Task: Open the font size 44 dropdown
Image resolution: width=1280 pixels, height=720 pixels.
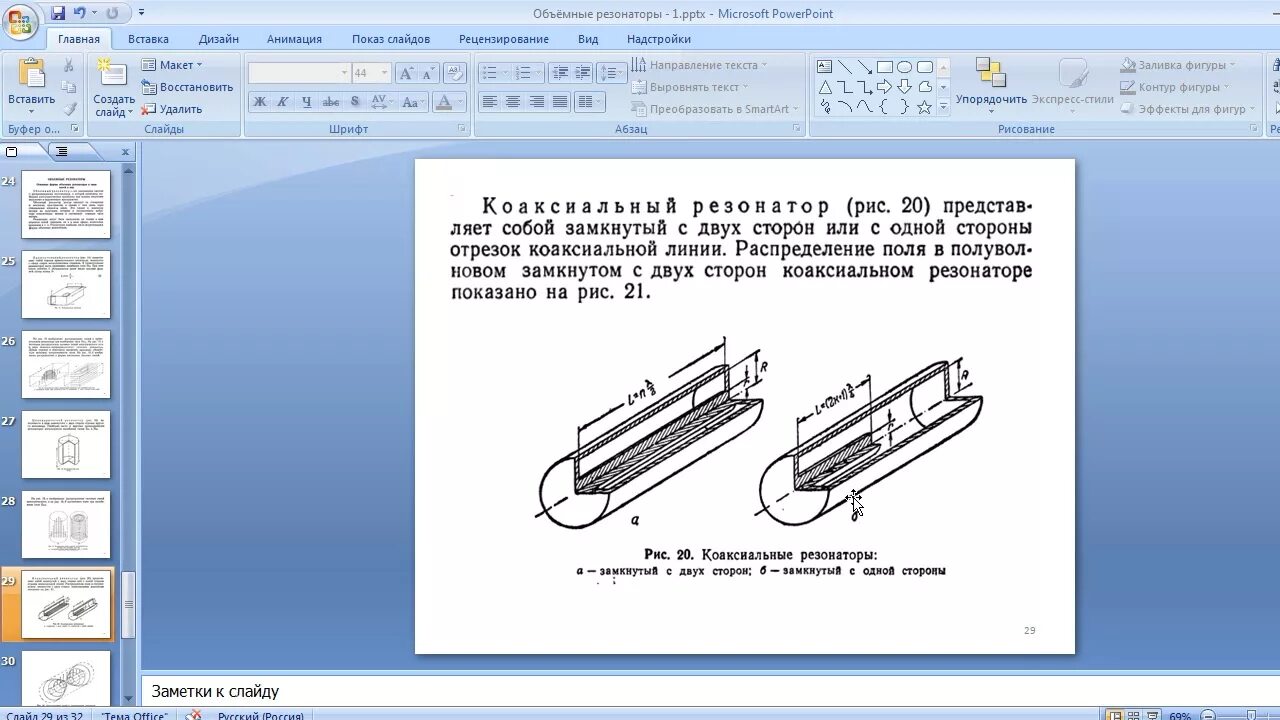Action: pos(371,73)
